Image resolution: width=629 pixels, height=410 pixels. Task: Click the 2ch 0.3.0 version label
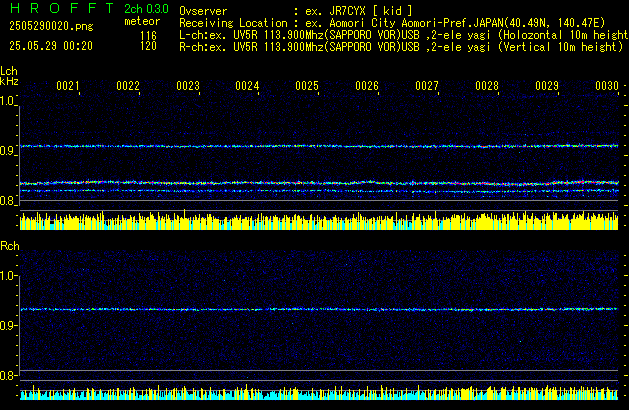tap(146, 9)
